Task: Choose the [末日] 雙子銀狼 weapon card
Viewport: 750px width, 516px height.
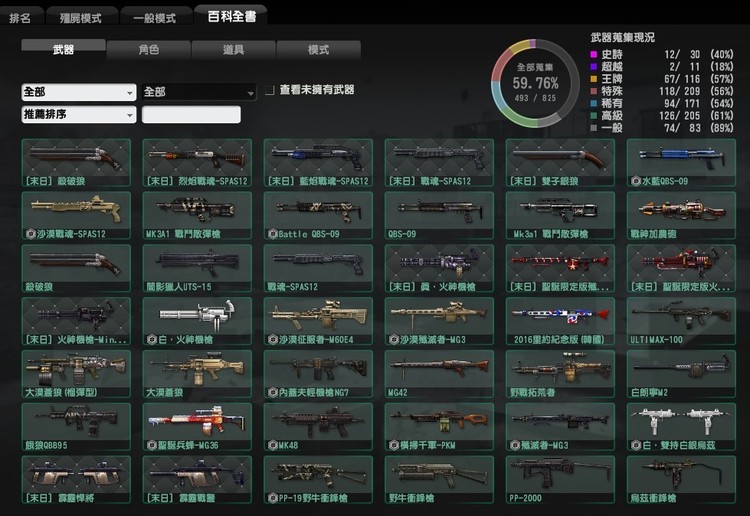Action: 560,163
